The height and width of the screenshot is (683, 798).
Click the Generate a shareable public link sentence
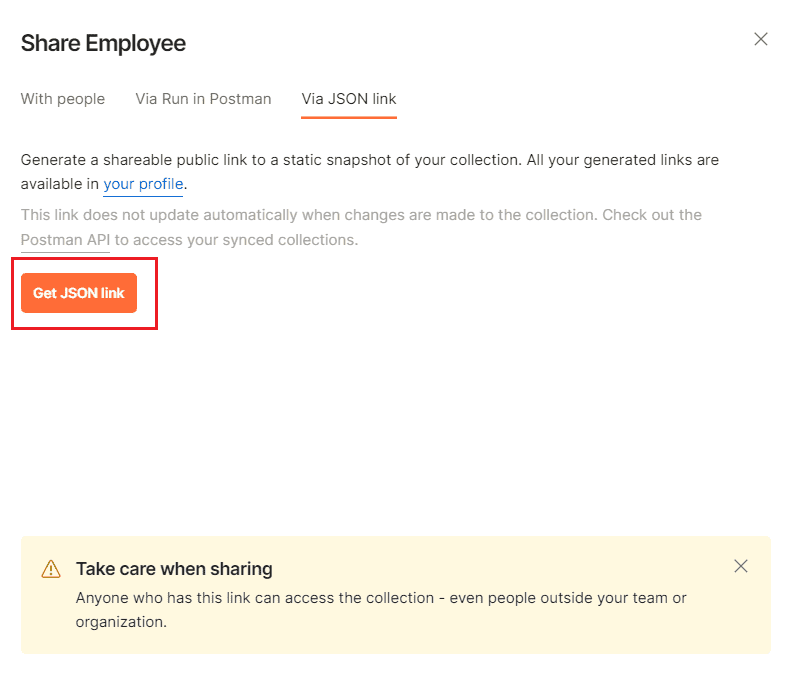coord(370,172)
